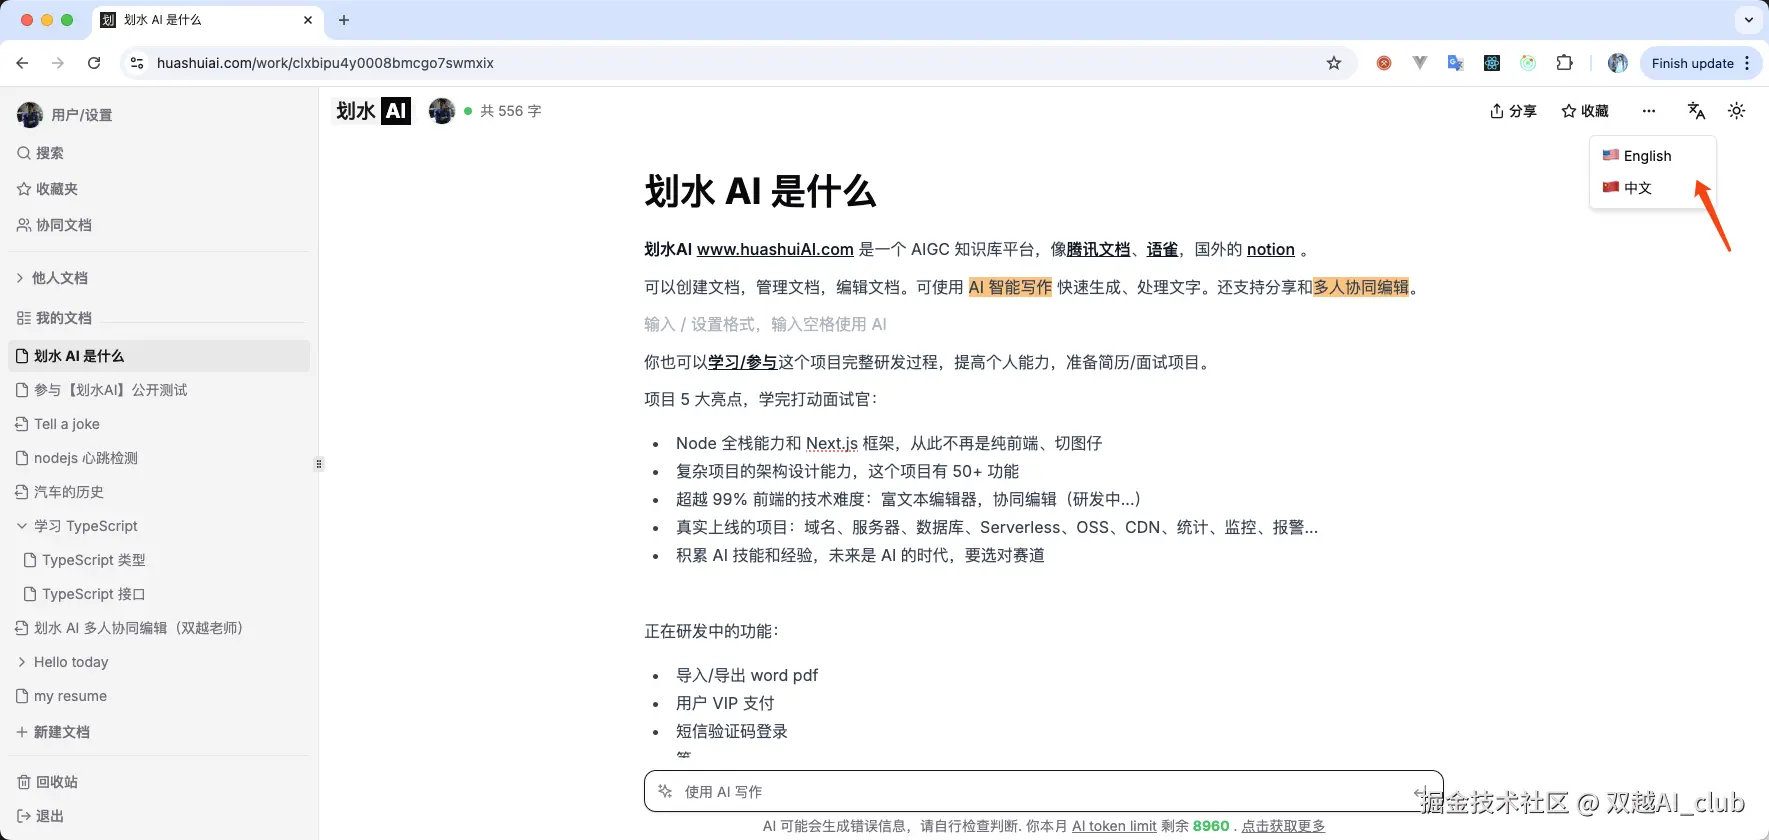Screen dimensions: 1769x840
Task: Click the 分享 share button
Action: 1513,111
